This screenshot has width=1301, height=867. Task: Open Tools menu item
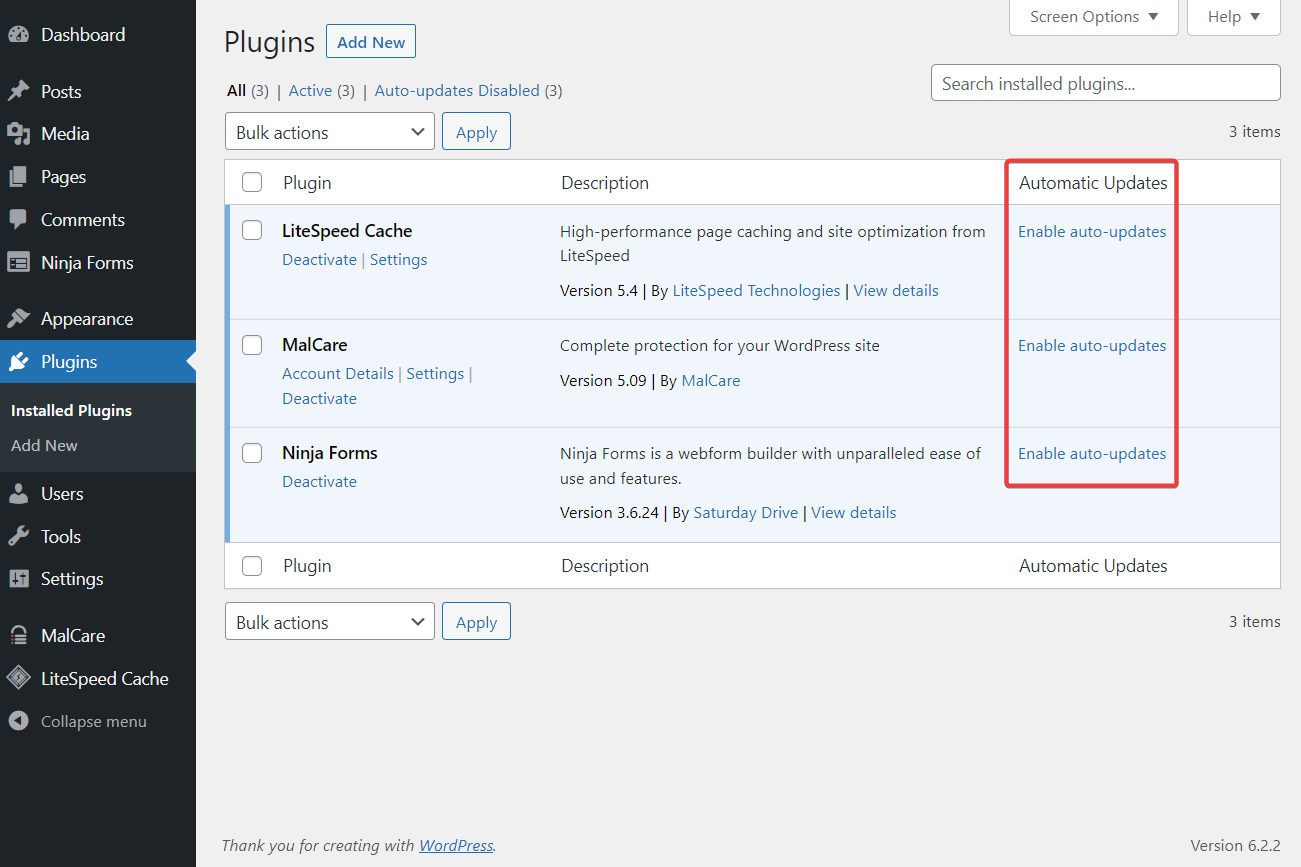click(98, 537)
